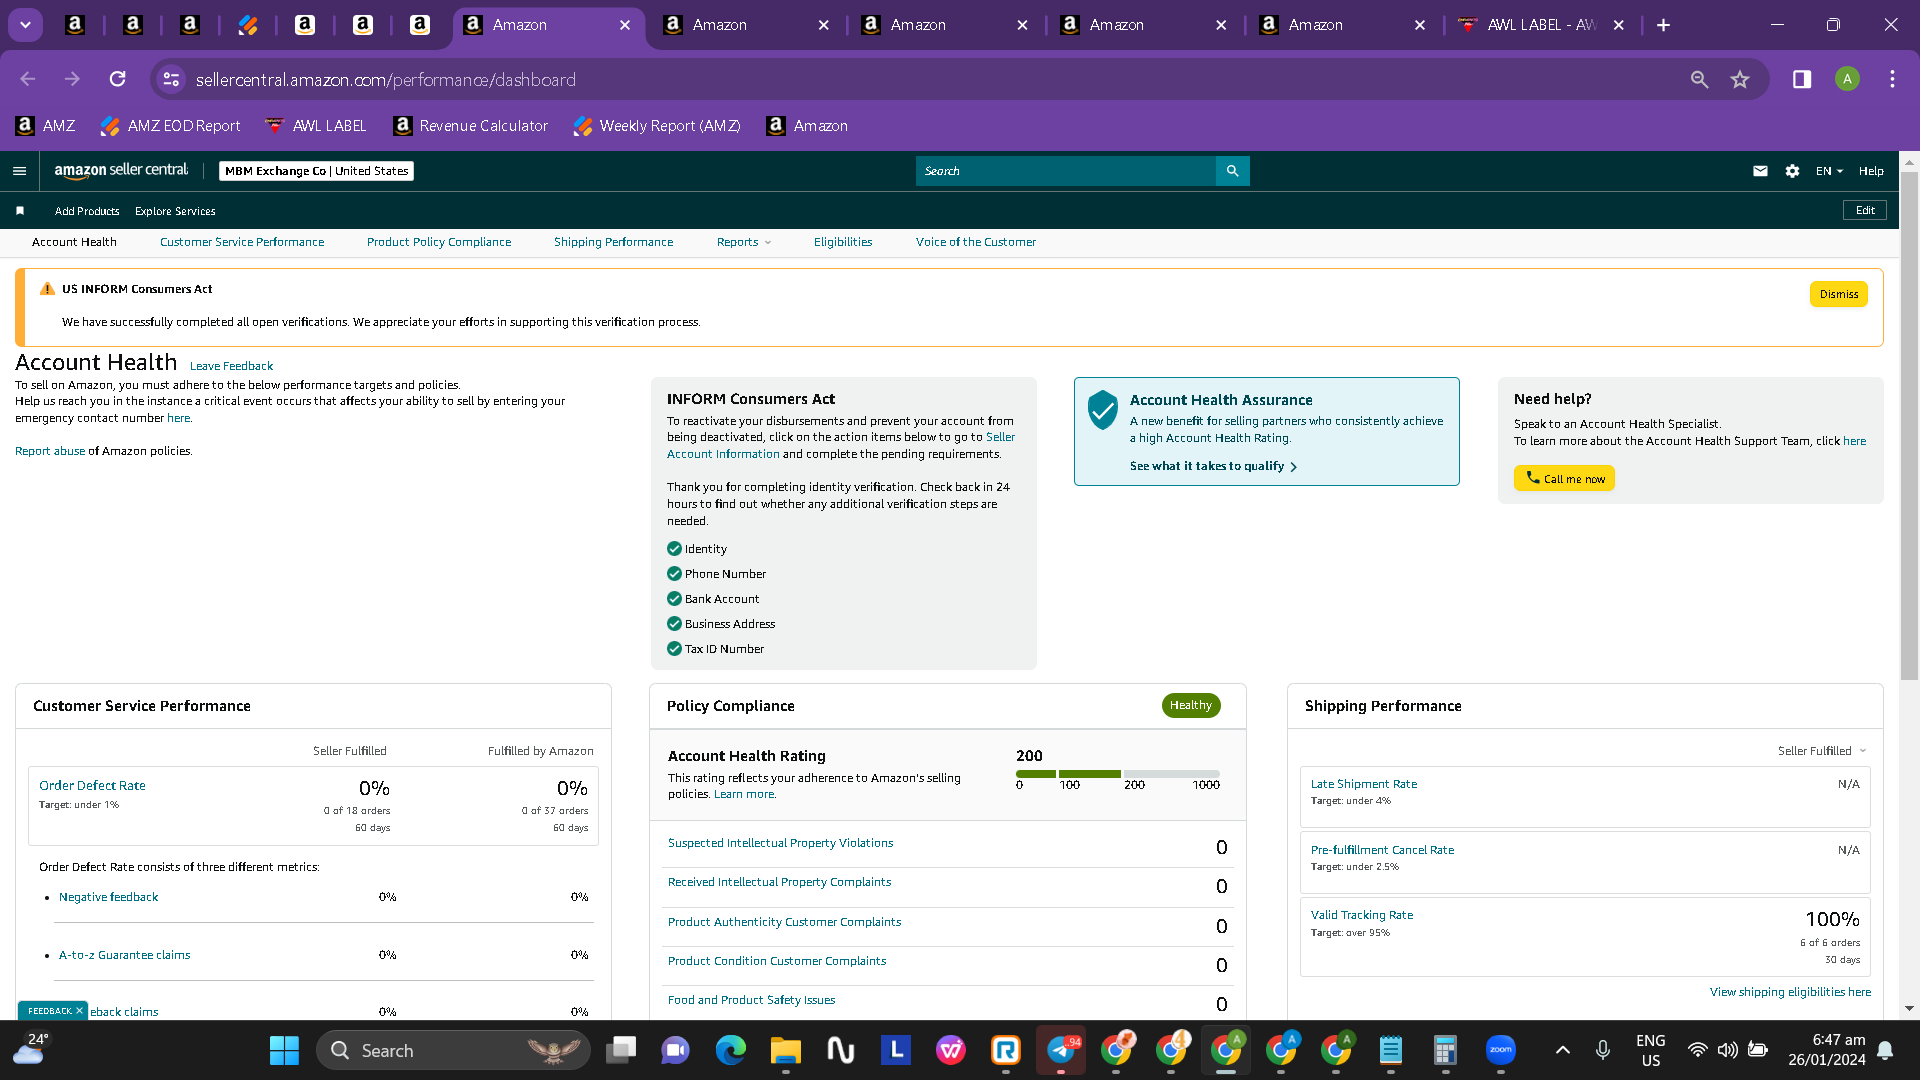The width and height of the screenshot is (1920, 1080).
Task: Open Telegram from the taskbar
Action: [x=1061, y=1050]
